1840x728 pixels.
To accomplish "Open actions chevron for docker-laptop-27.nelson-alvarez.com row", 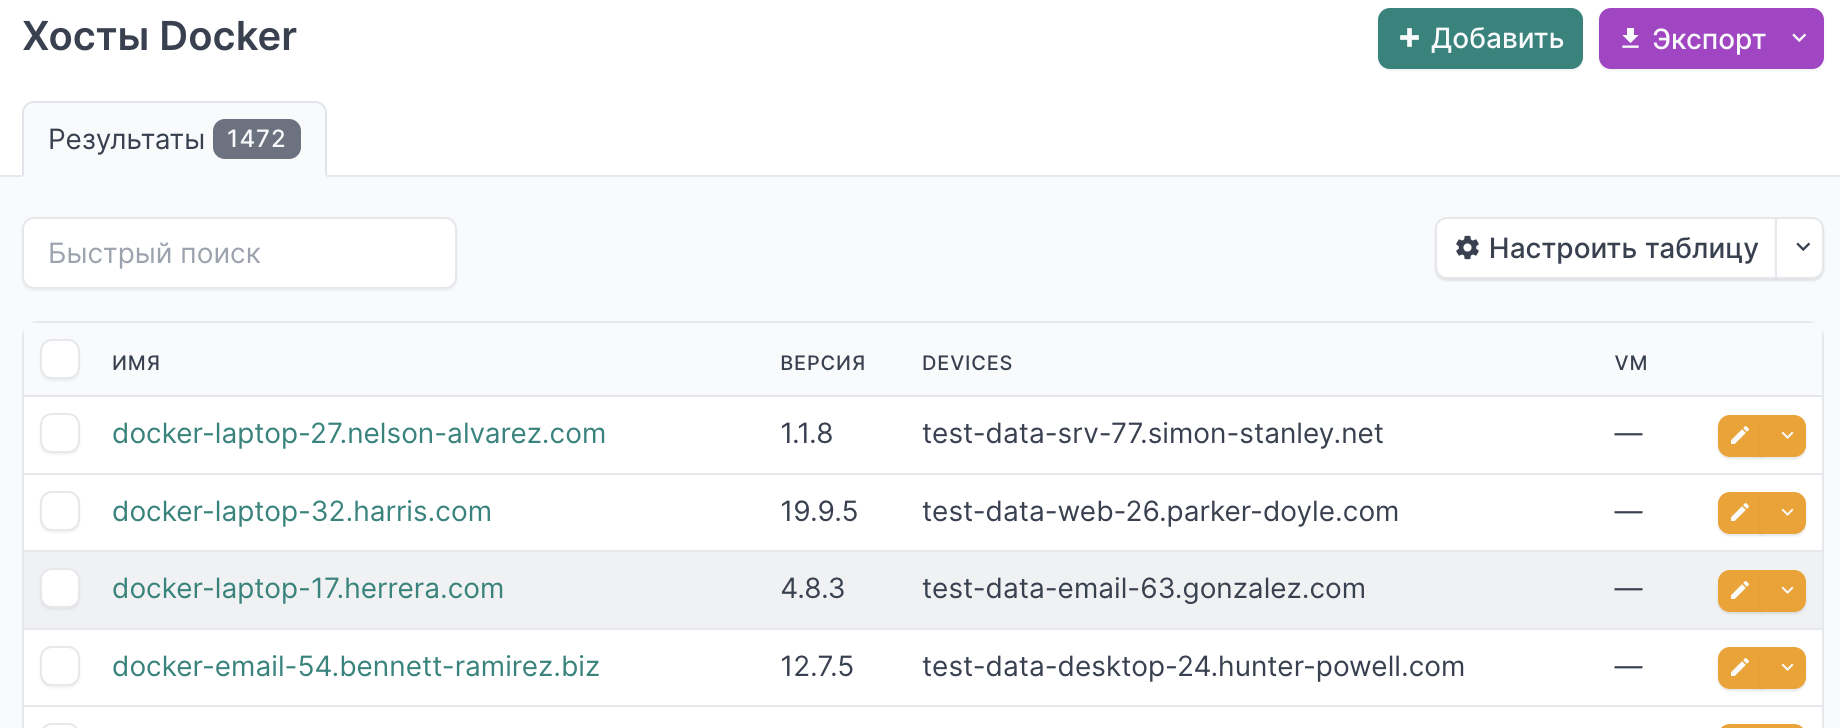I will pos(1787,435).
